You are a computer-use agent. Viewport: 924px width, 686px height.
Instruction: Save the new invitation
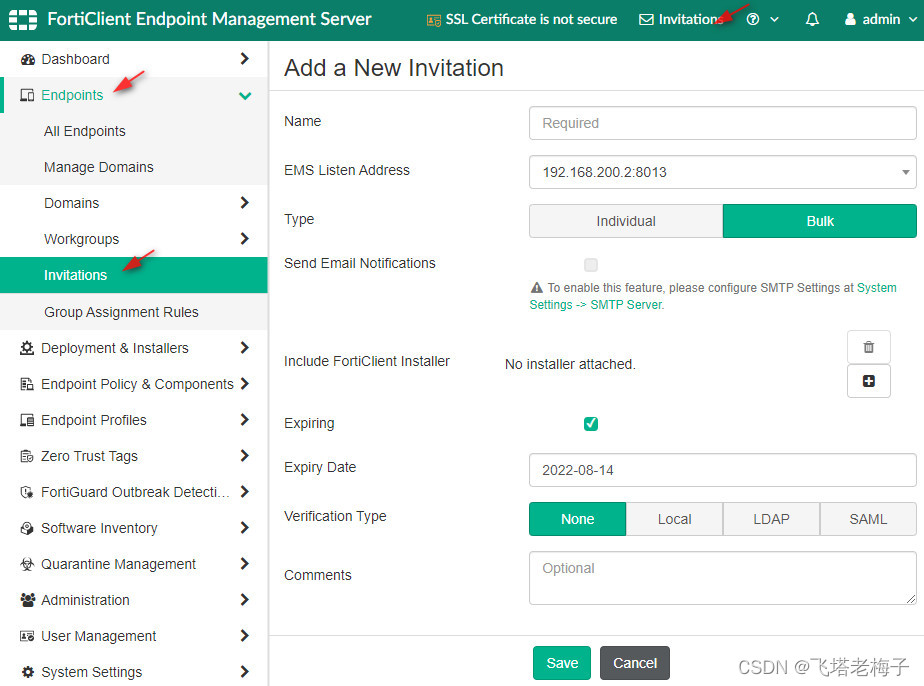point(562,663)
